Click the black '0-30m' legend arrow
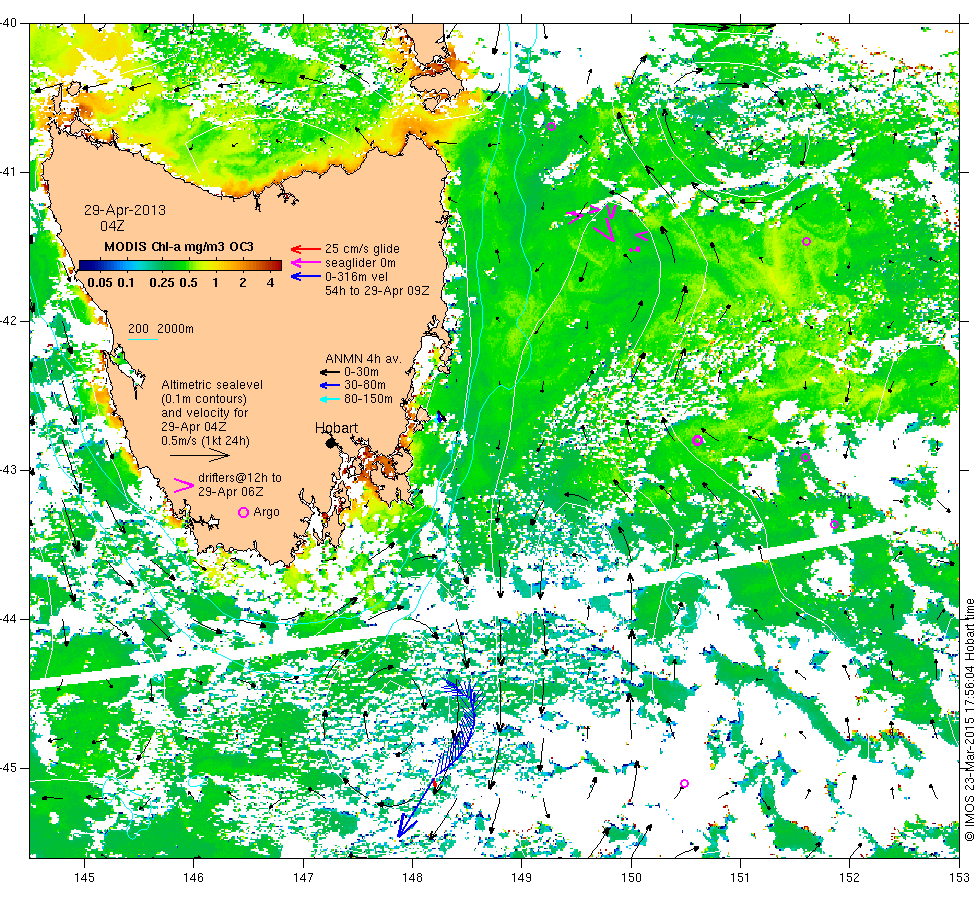The width and height of the screenshot is (980, 900). click(330, 372)
